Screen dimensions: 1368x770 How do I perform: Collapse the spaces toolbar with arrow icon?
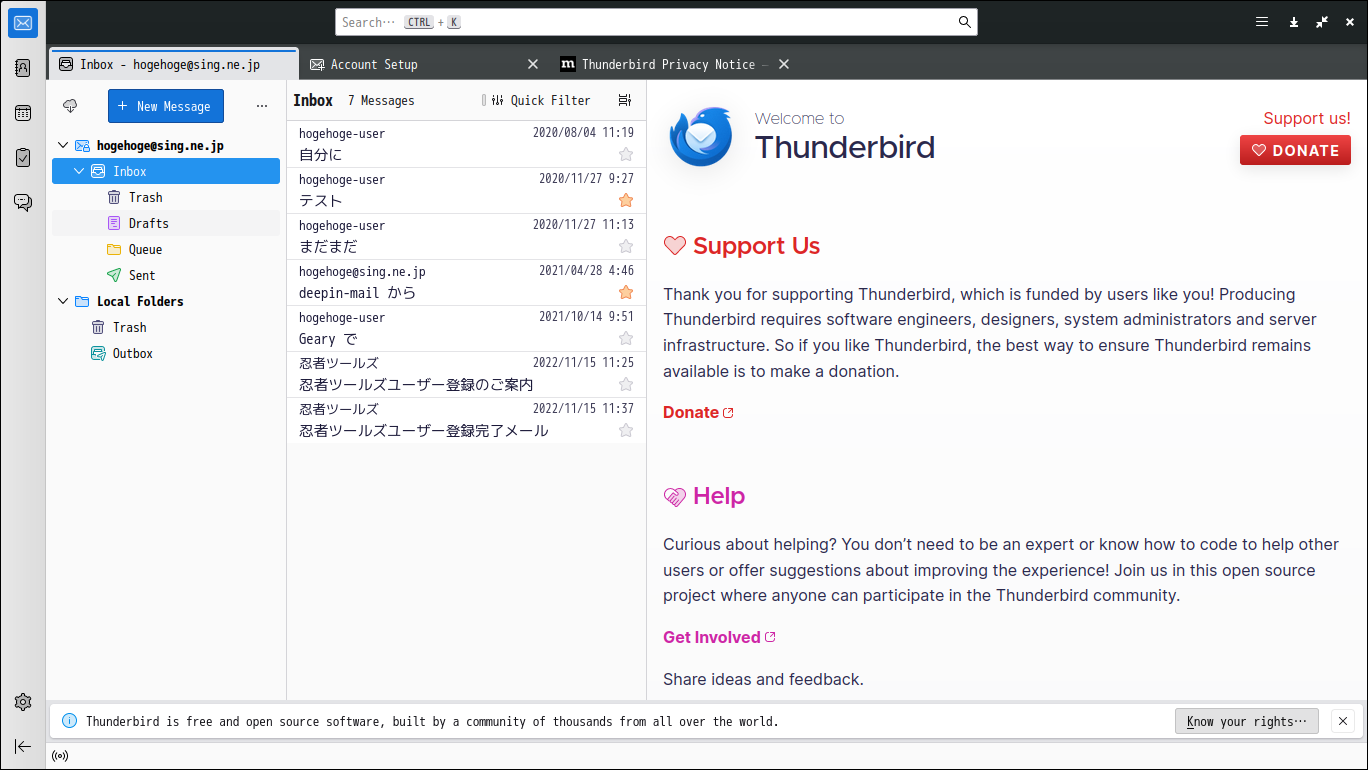(23, 746)
